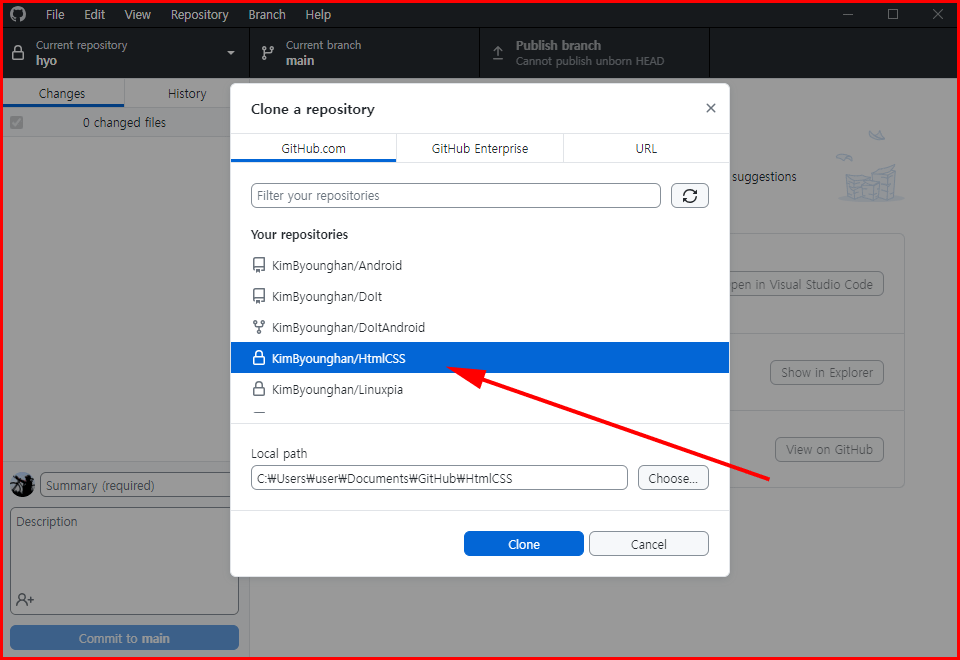Click the 0 changed files label
This screenshot has height=660, width=960.
(124, 122)
